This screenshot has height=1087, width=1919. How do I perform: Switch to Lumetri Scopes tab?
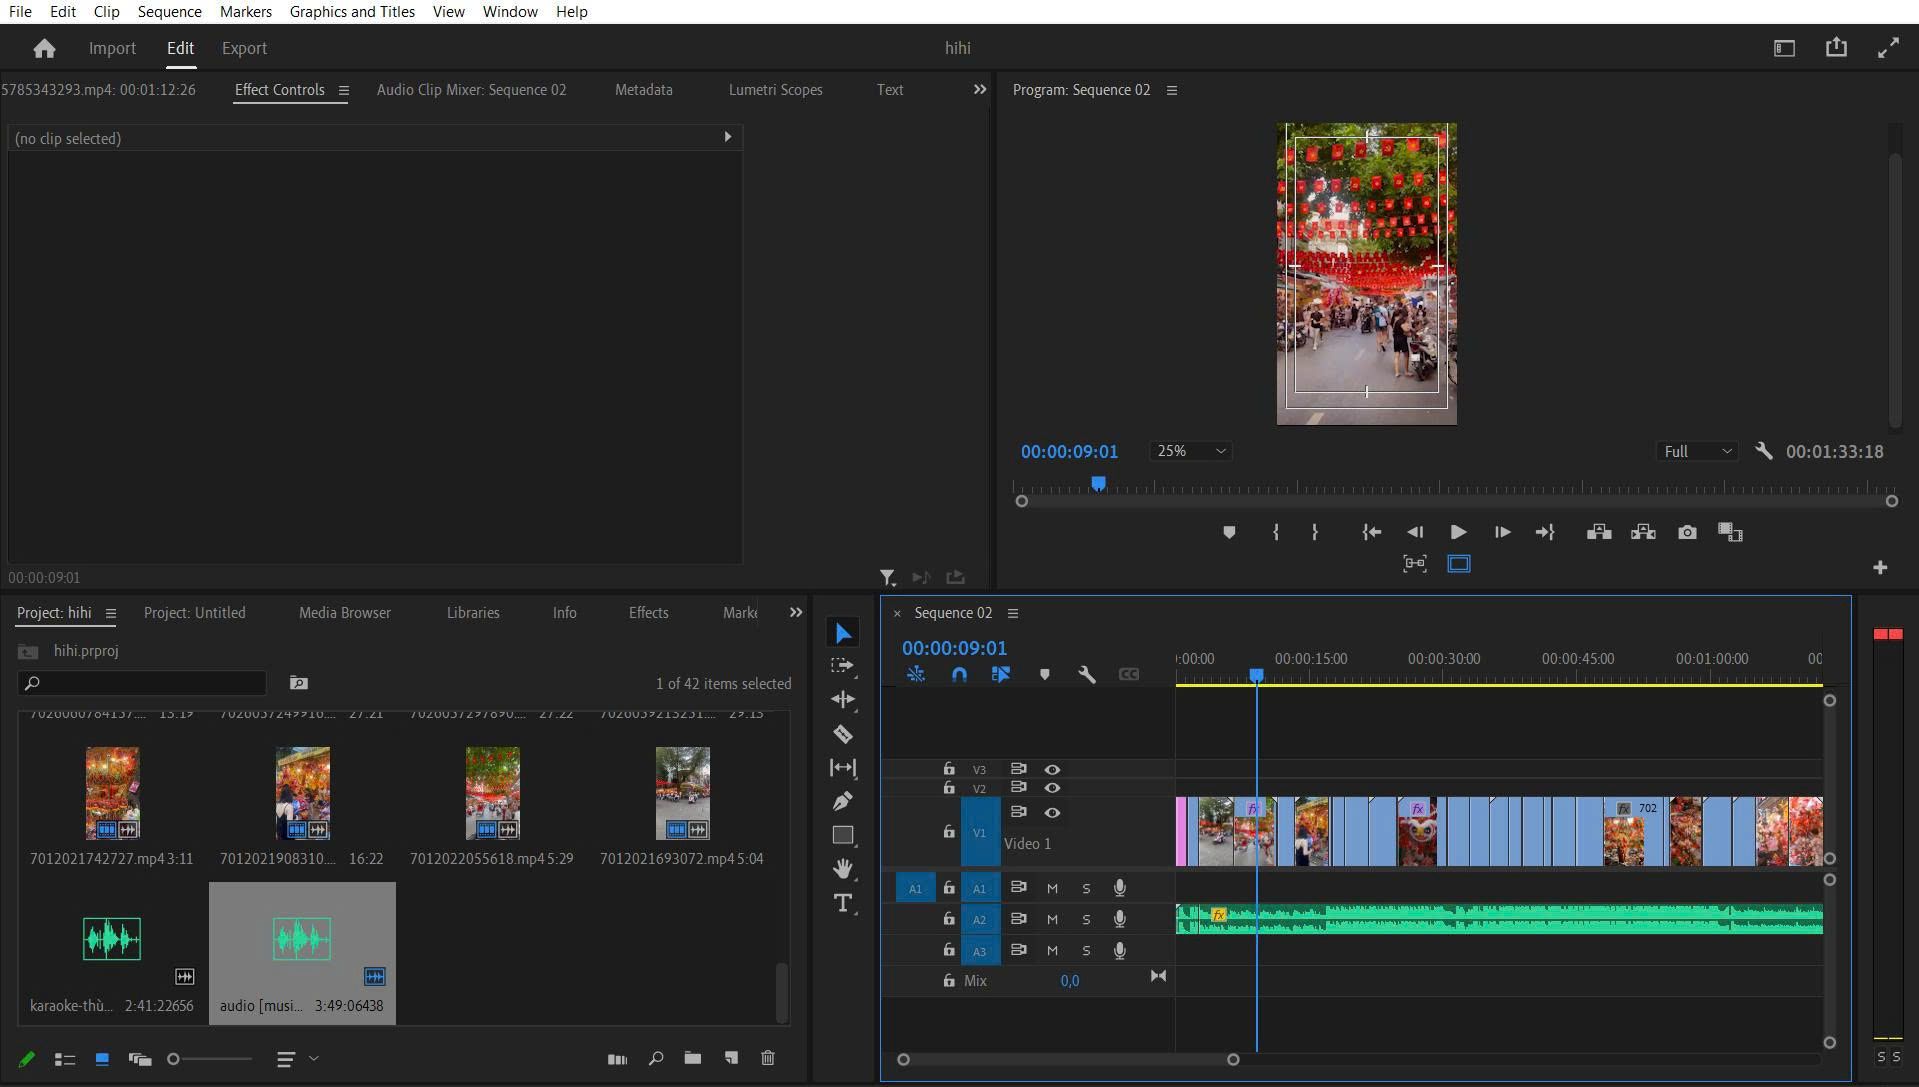tap(775, 89)
